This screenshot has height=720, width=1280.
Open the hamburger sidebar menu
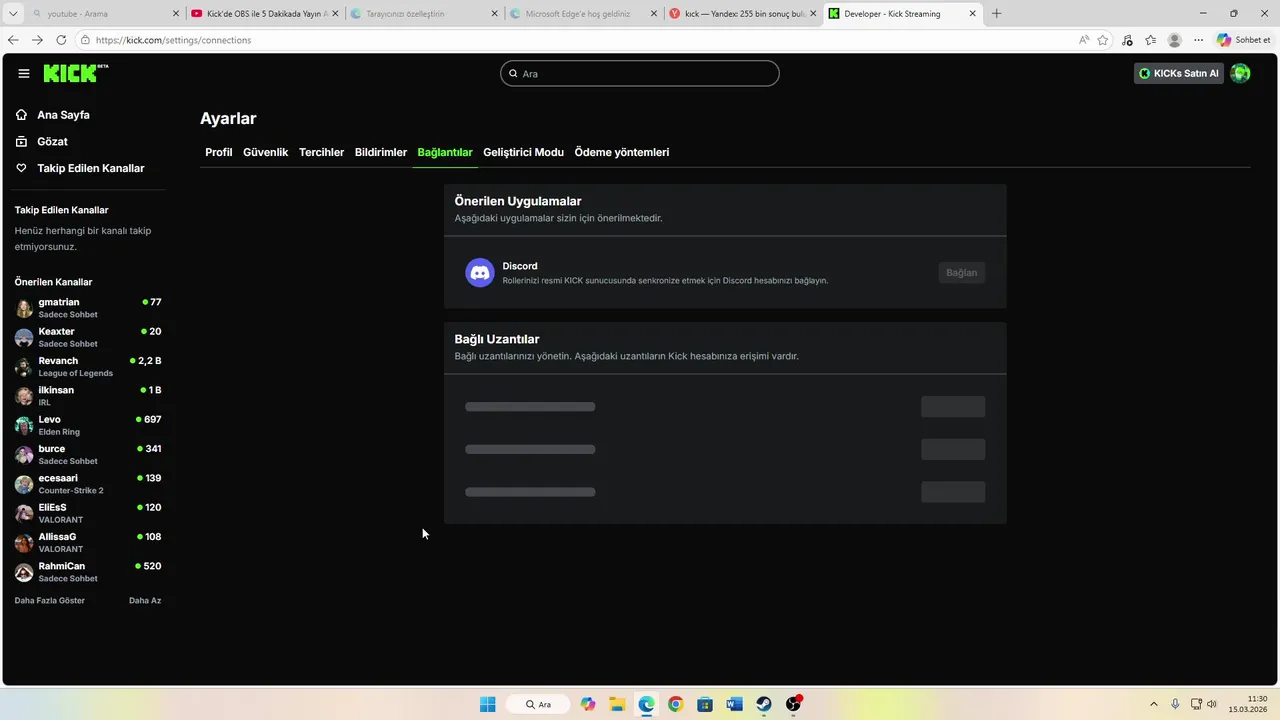point(24,73)
